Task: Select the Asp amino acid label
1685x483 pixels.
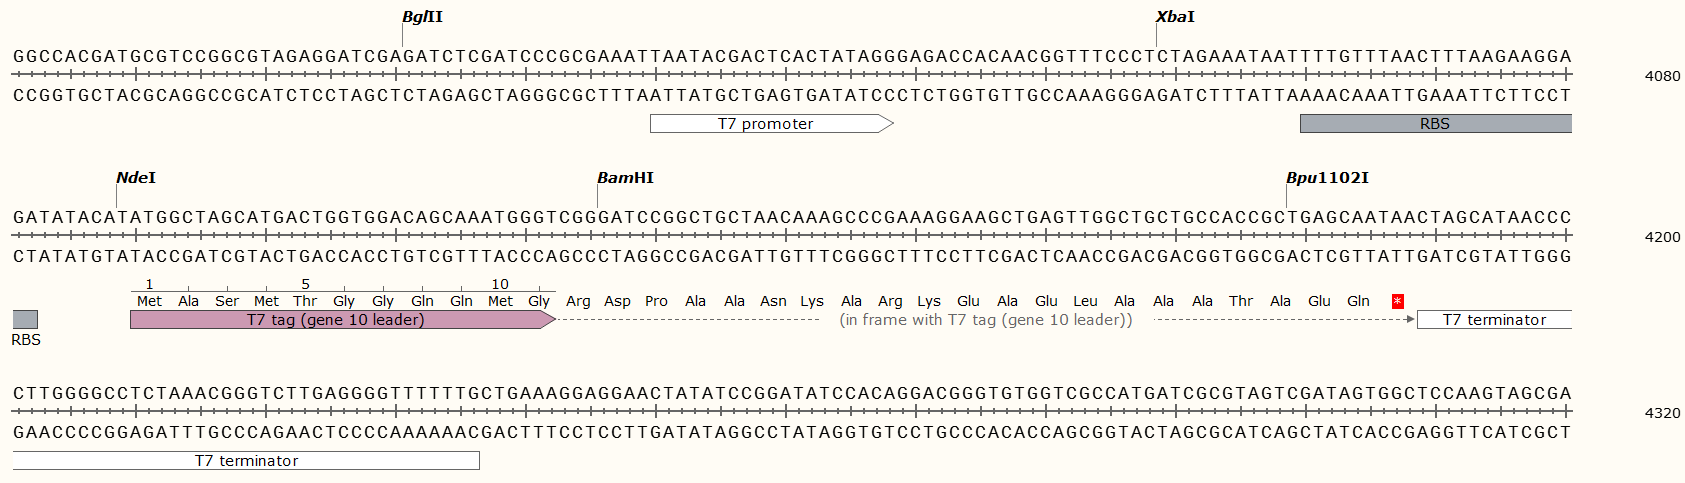Action: click(x=617, y=301)
